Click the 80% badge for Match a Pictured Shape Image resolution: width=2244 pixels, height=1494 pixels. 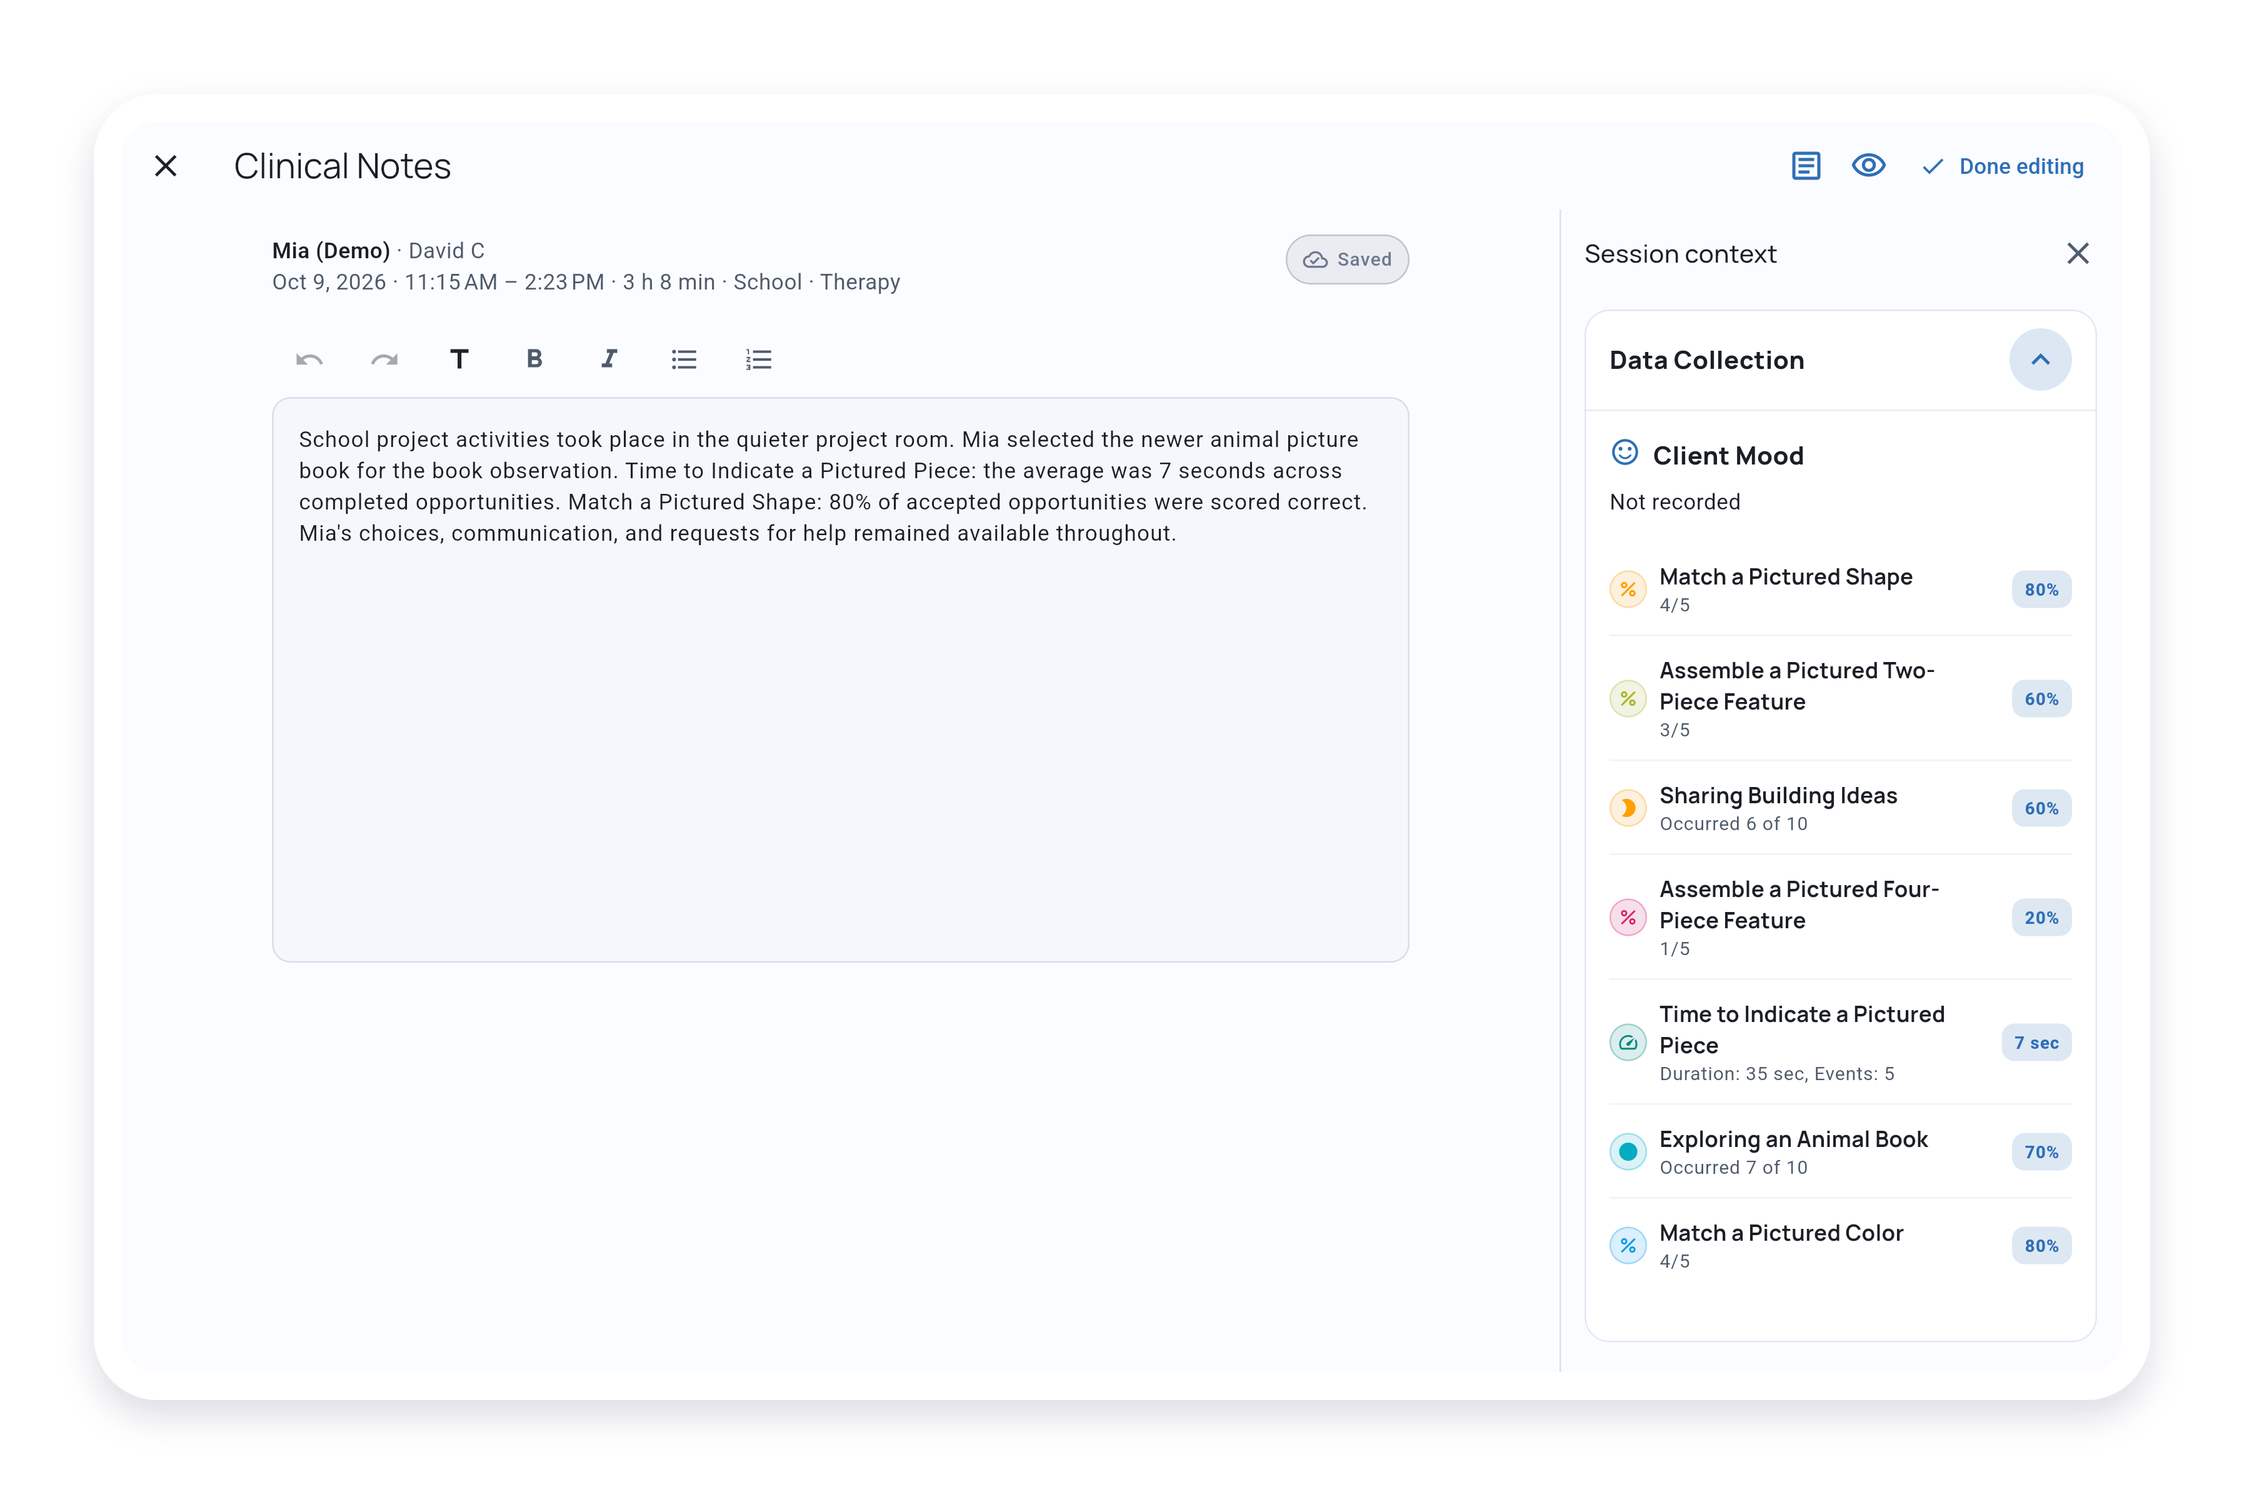pyautogui.click(x=2041, y=590)
